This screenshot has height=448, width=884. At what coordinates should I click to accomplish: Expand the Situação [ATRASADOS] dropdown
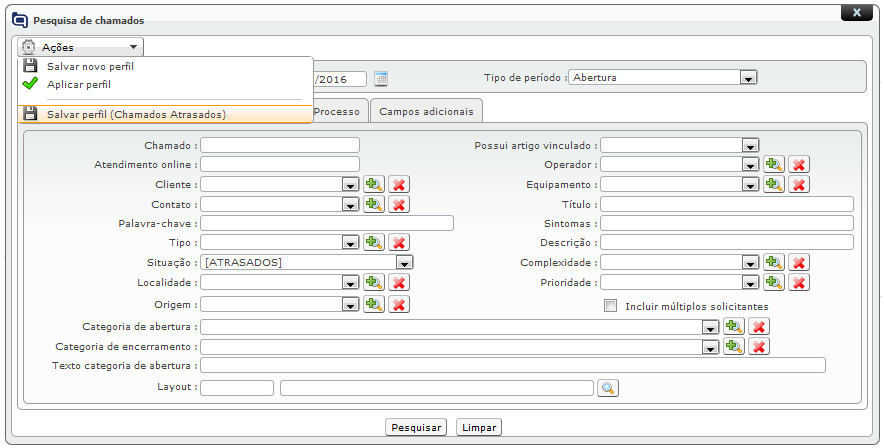pos(404,263)
